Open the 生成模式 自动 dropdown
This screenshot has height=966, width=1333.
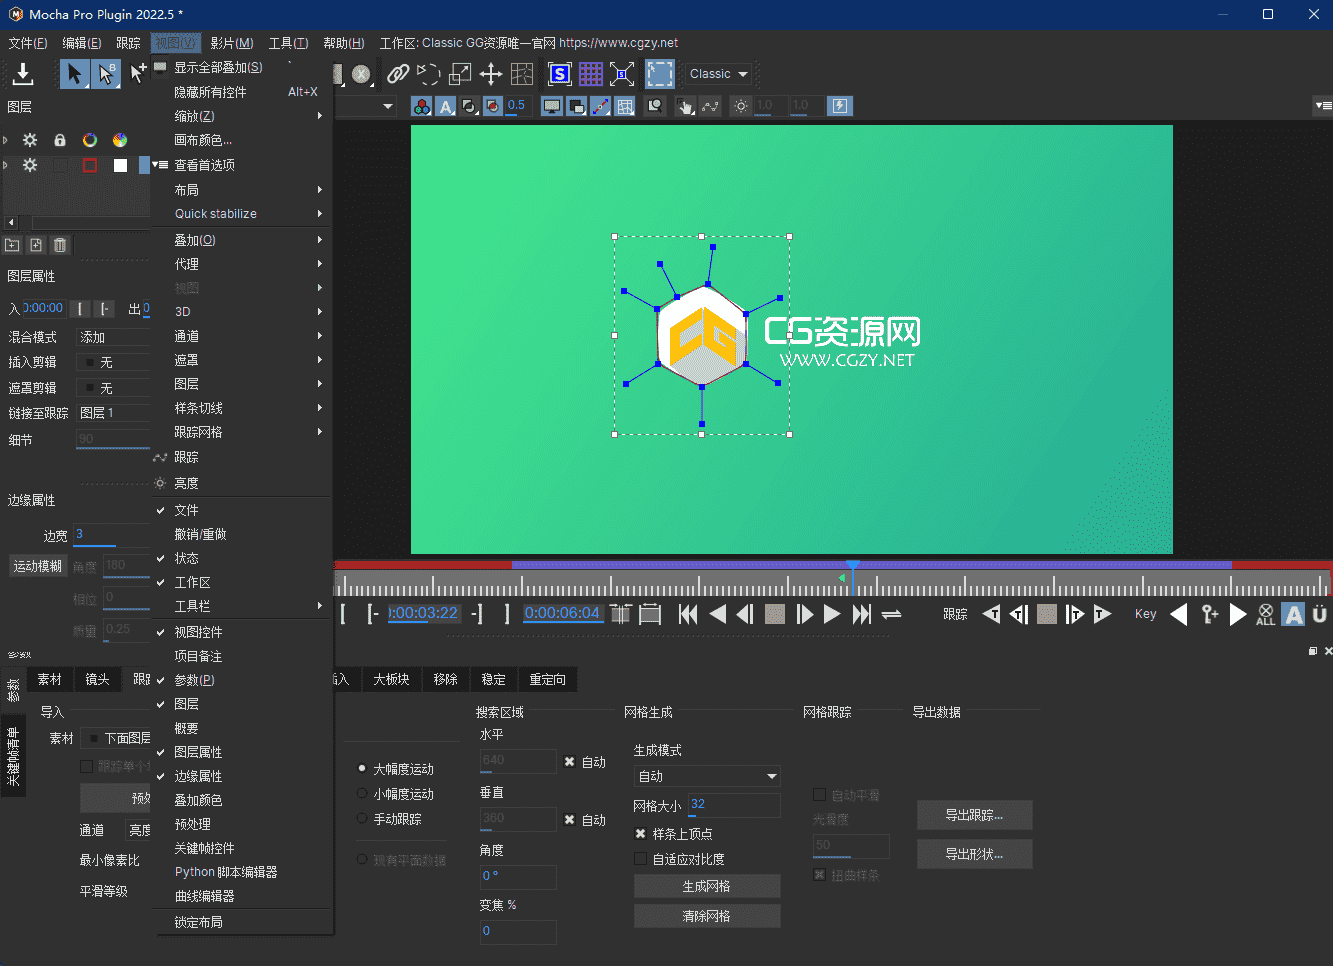[706, 775]
